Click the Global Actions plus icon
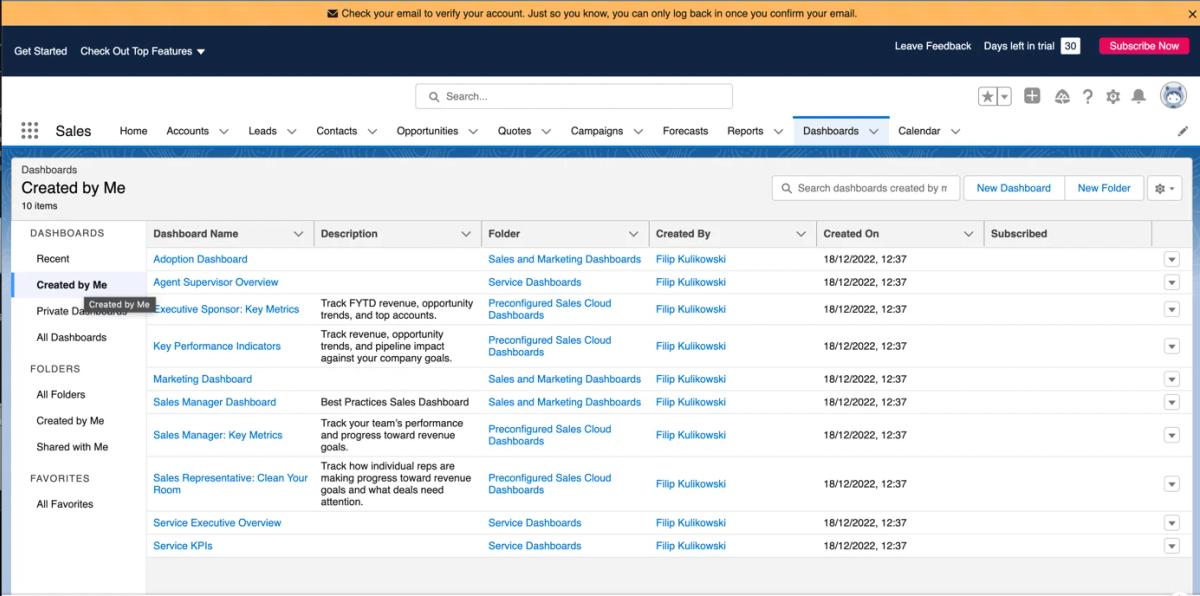Image resolution: width=1200 pixels, height=596 pixels. click(1032, 96)
